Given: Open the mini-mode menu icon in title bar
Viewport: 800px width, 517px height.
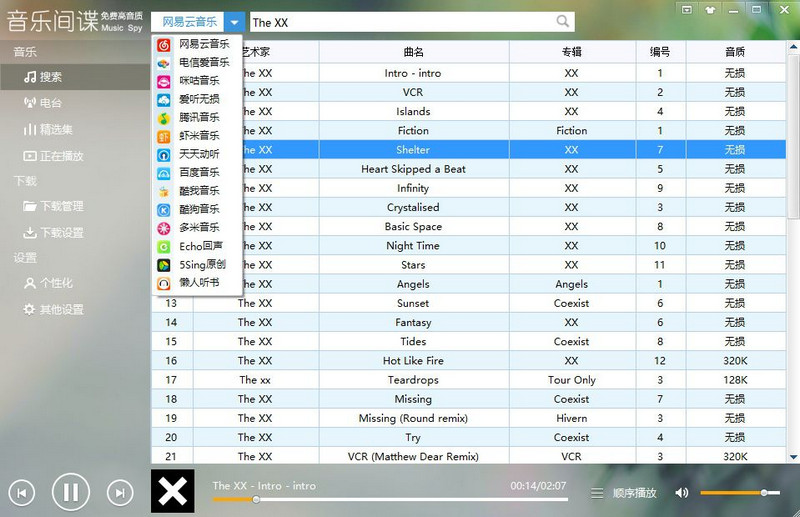Looking at the screenshot, I should click(x=687, y=10).
